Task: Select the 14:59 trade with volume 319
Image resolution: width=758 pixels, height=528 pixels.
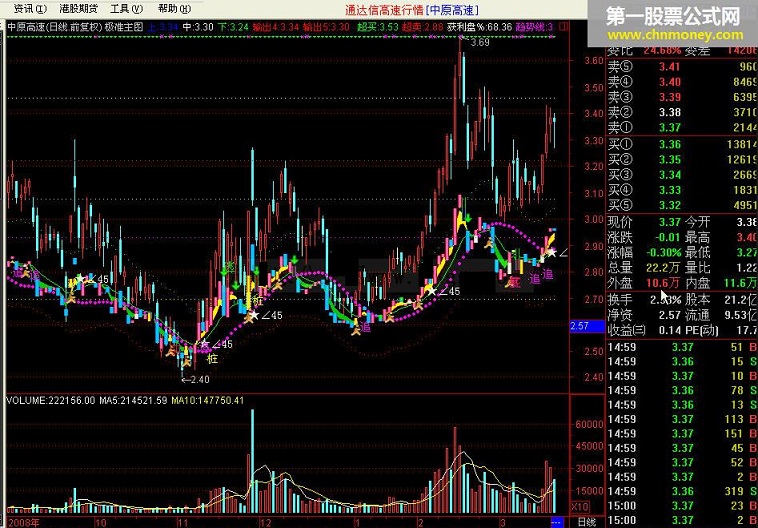Action: click(682, 492)
